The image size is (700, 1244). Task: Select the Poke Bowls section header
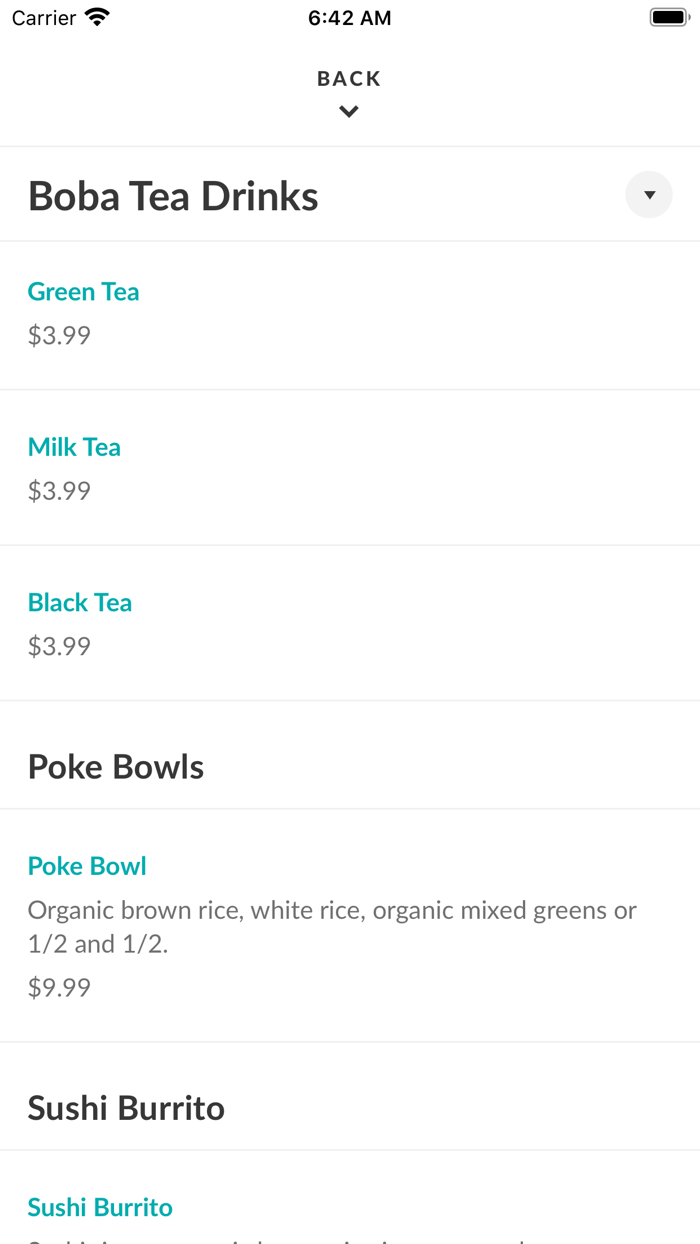pos(116,766)
